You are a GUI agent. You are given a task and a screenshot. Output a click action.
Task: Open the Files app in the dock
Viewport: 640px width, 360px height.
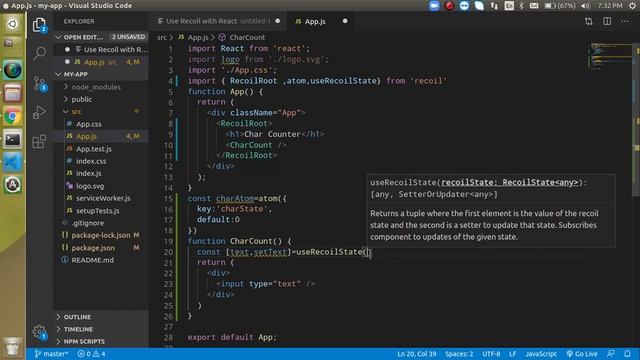pyautogui.click(x=13, y=93)
